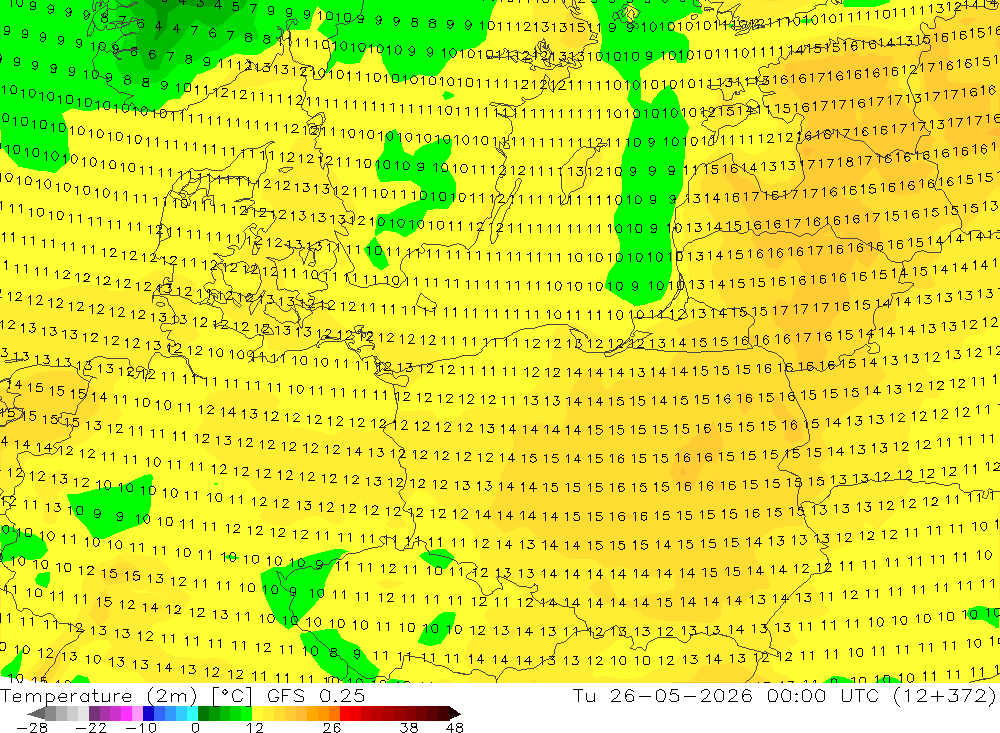Viewport: 1000px width, 733px height.
Task: Click the '(12+372)' forecast hour label
Action: [944, 695]
